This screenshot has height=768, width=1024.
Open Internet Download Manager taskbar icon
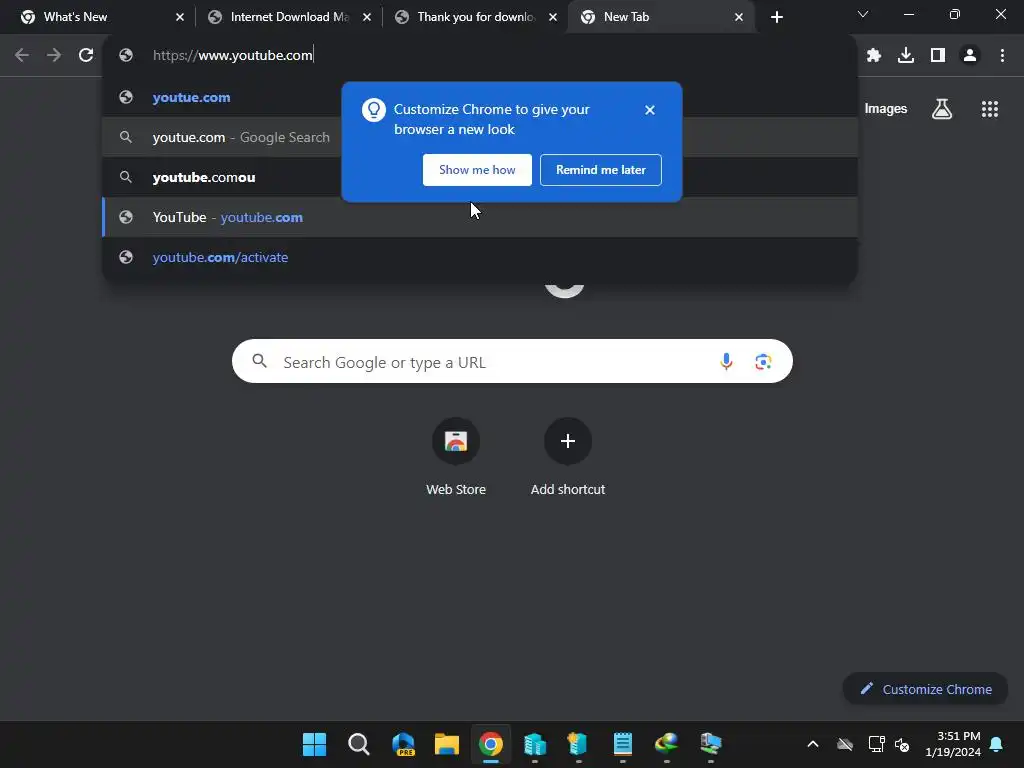coord(666,743)
